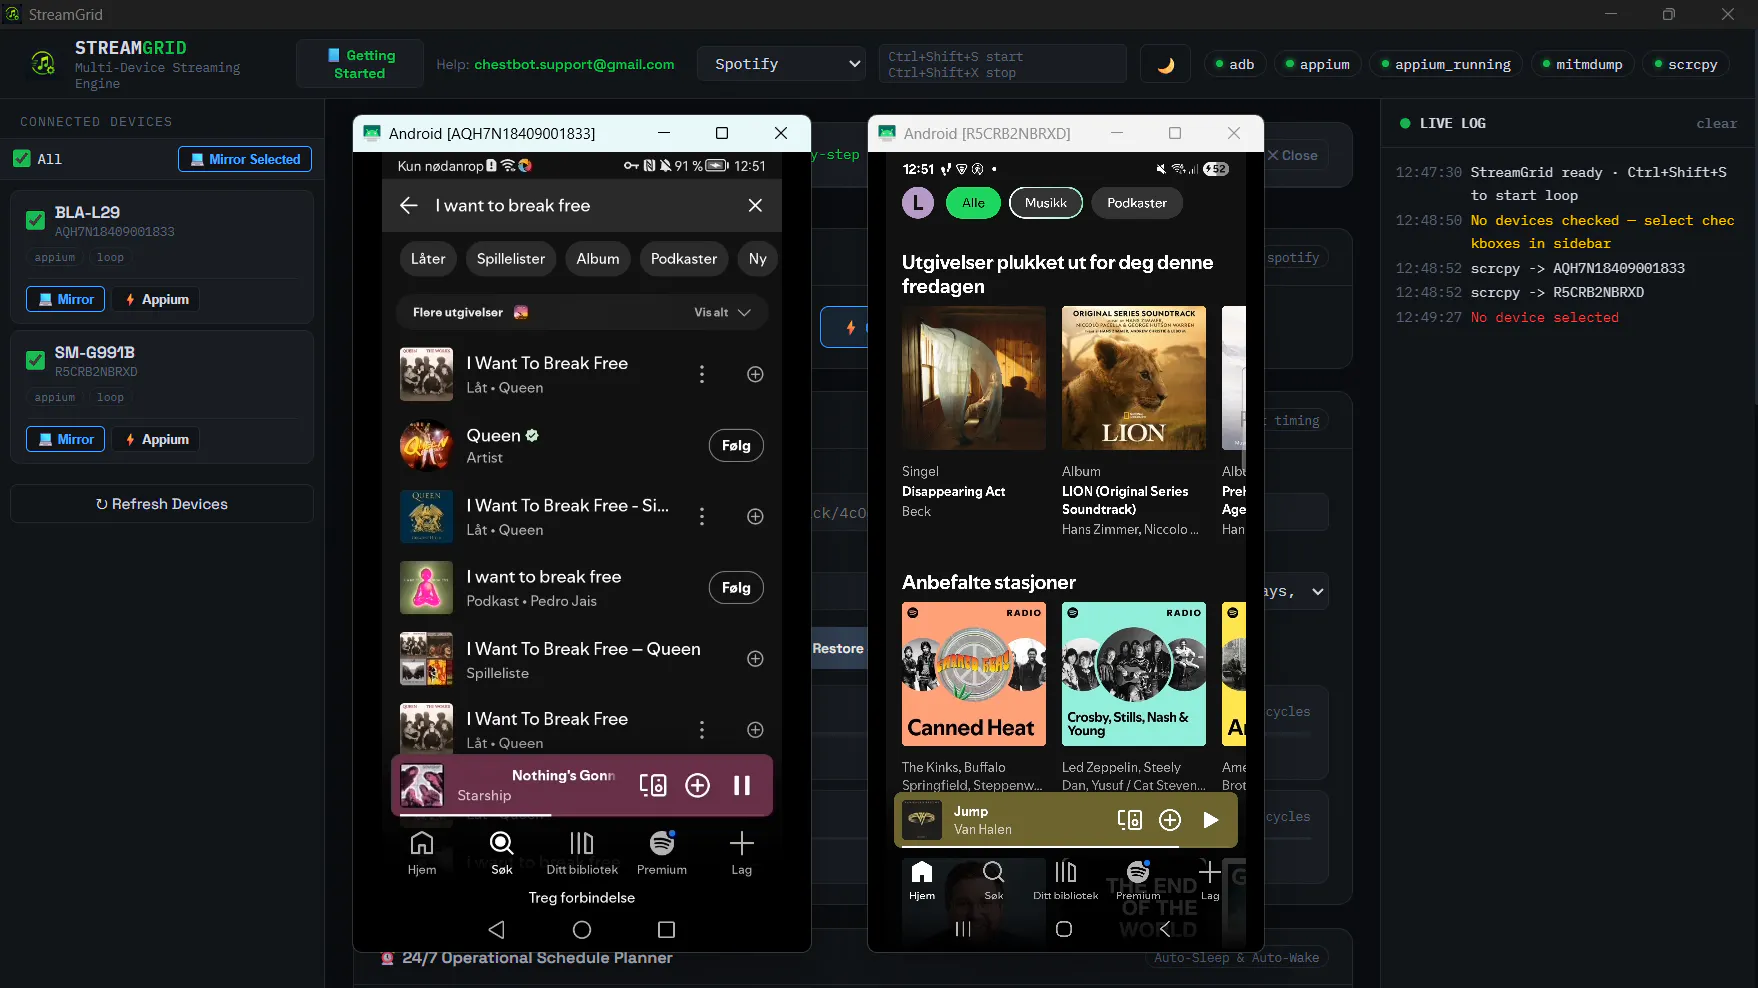Add I Want To Break Free – Queen playlist
The height and width of the screenshot is (988, 1758).
click(755, 659)
